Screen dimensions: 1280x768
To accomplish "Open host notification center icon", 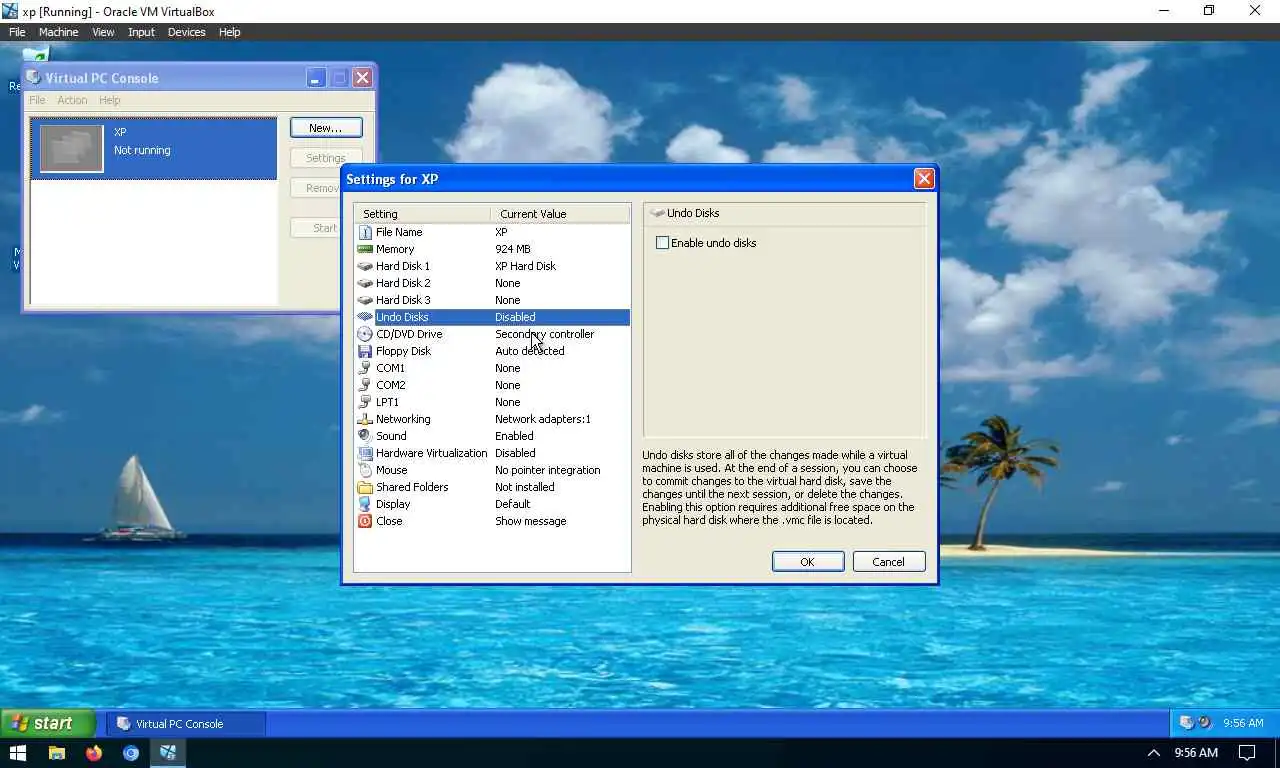I will pos(1247,753).
